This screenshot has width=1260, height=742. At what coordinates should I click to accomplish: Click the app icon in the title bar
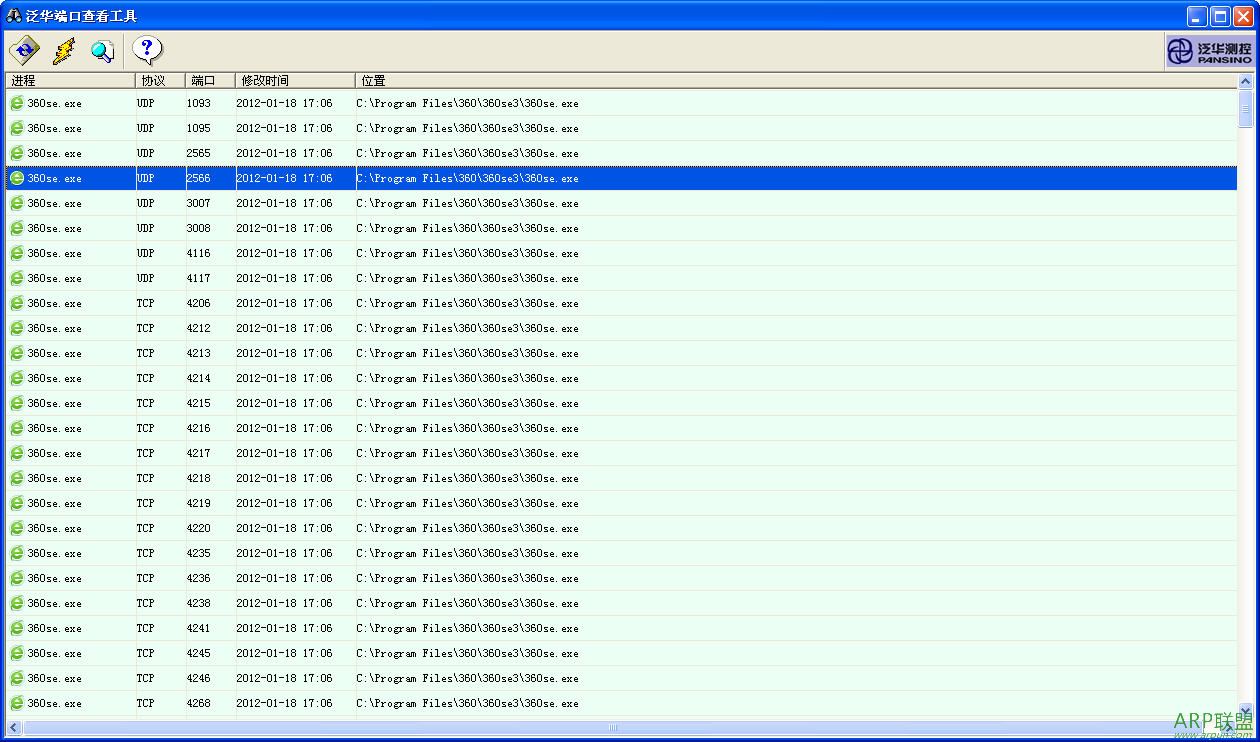(14, 16)
